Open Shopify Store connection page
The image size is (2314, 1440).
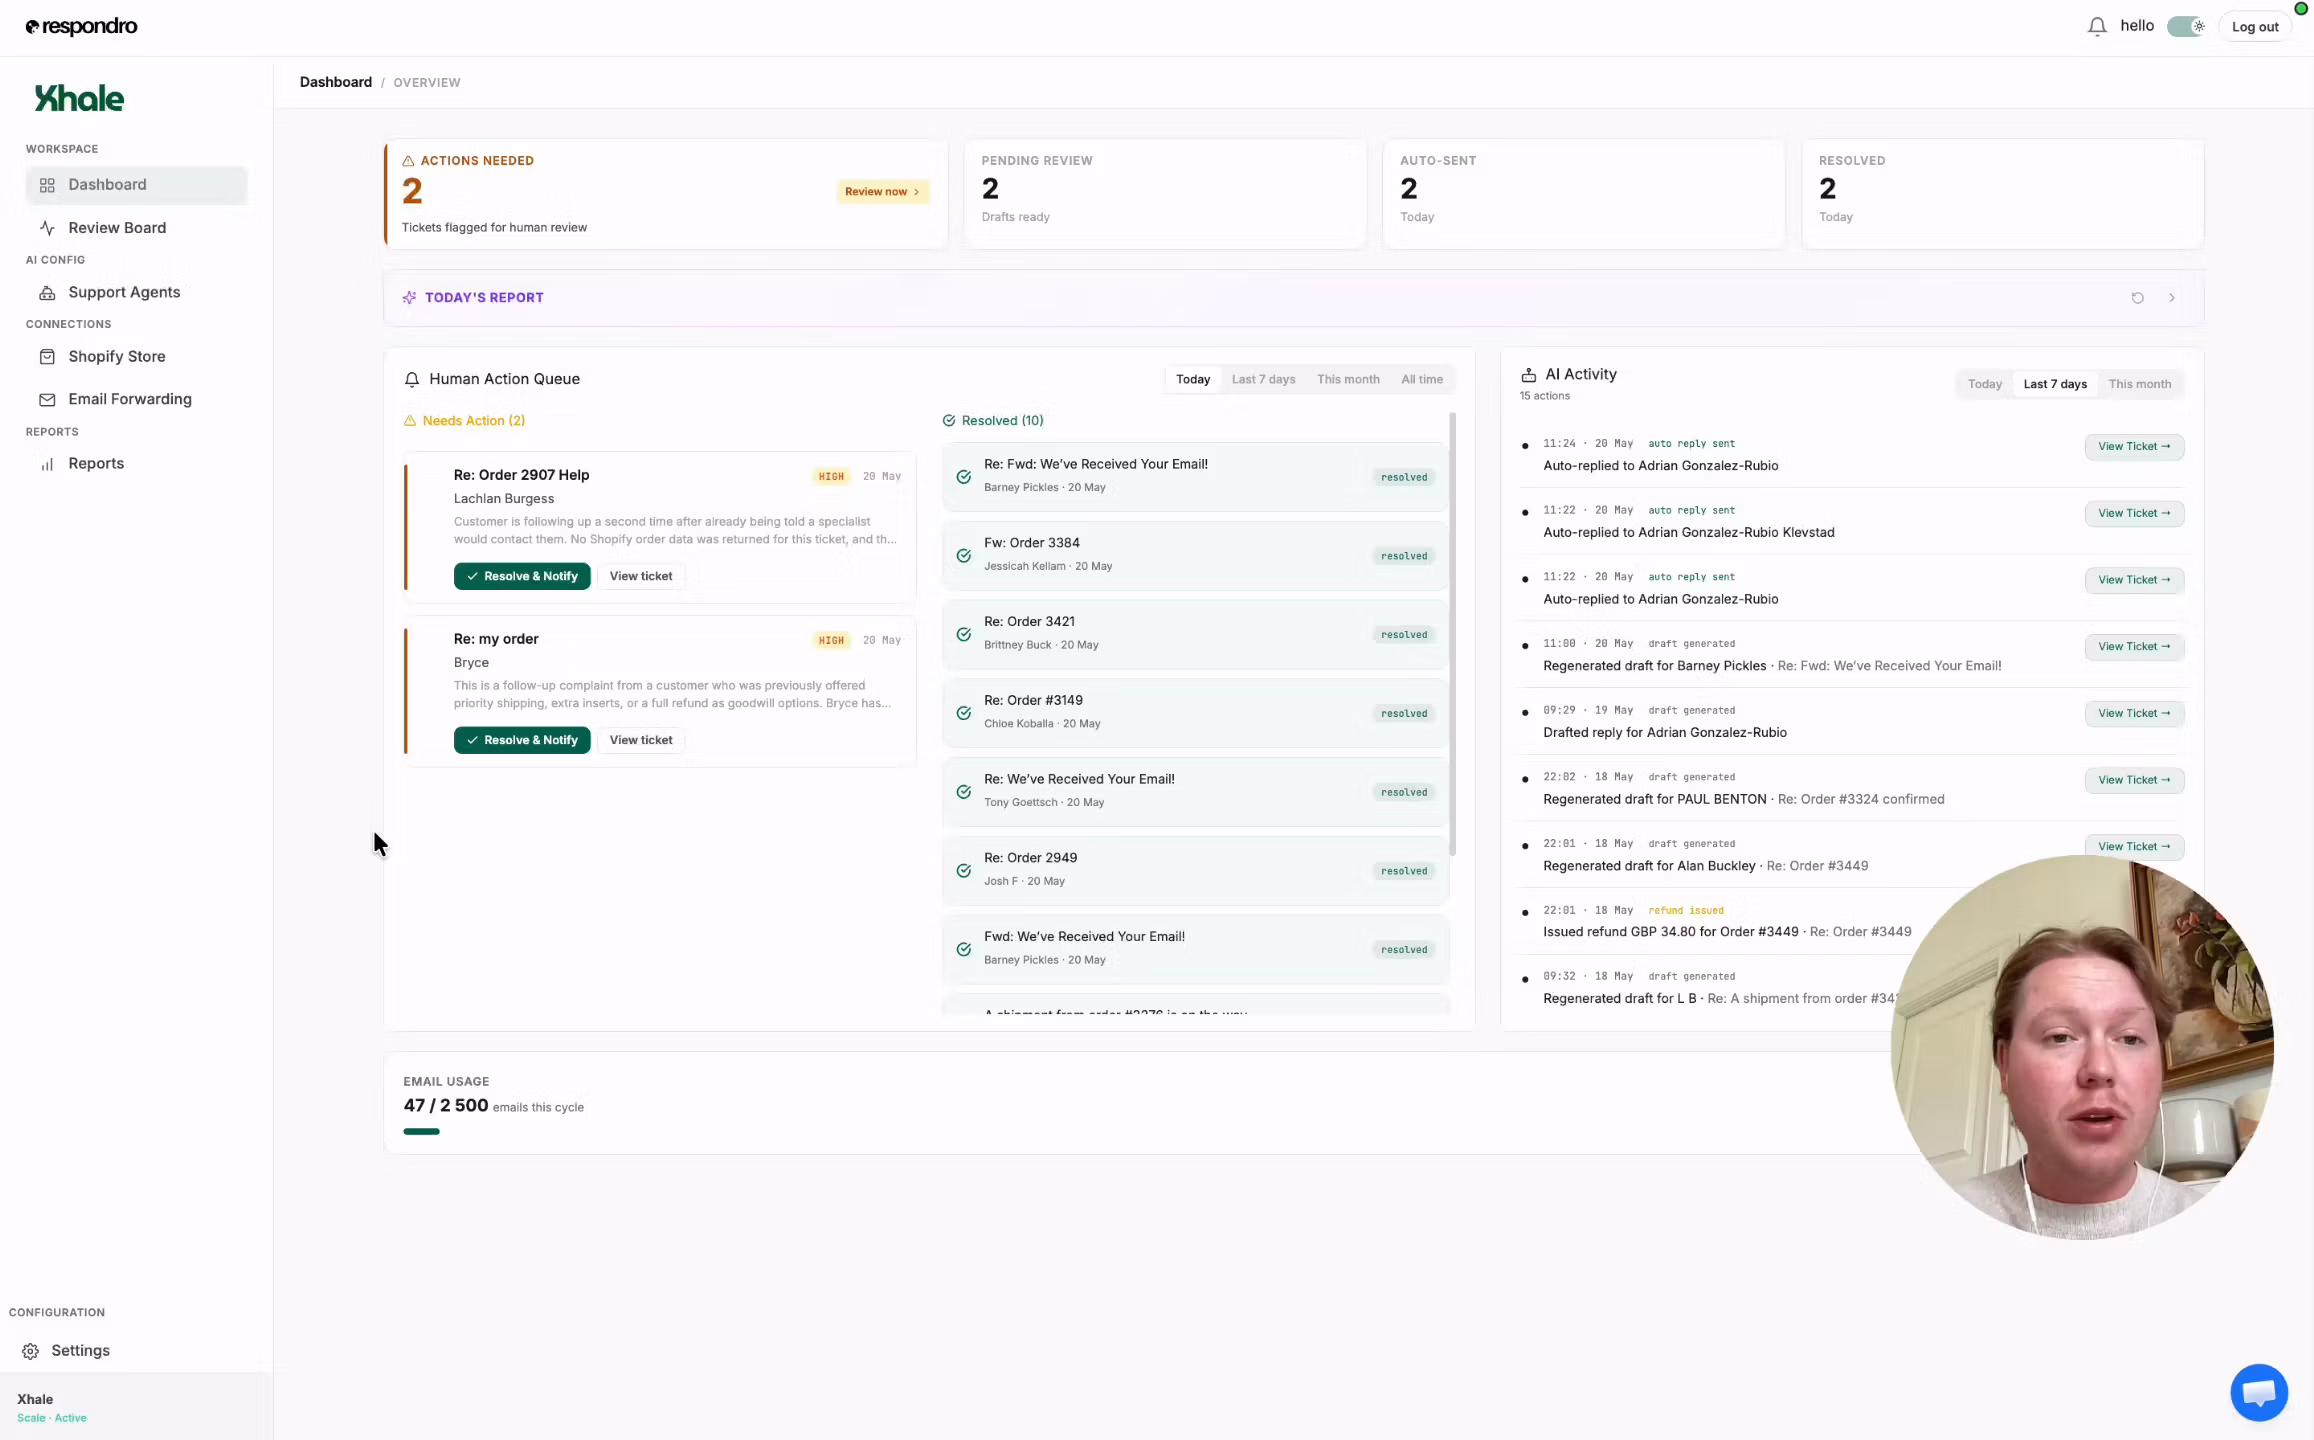click(136, 357)
